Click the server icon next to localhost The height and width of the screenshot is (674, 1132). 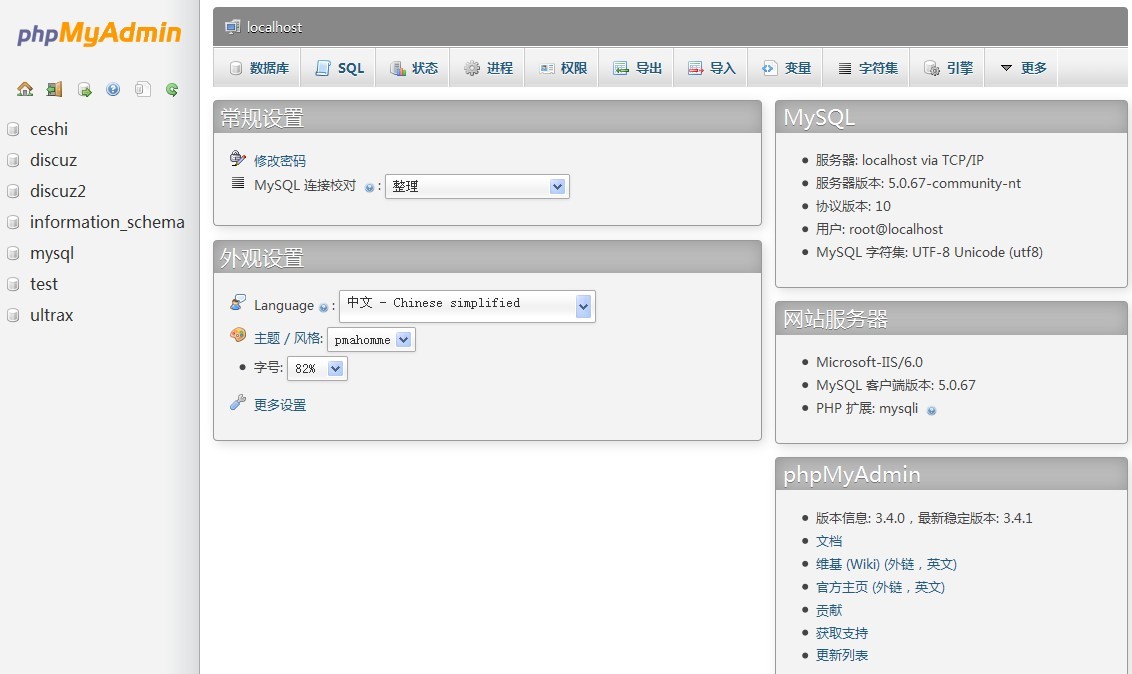pyautogui.click(x=232, y=27)
